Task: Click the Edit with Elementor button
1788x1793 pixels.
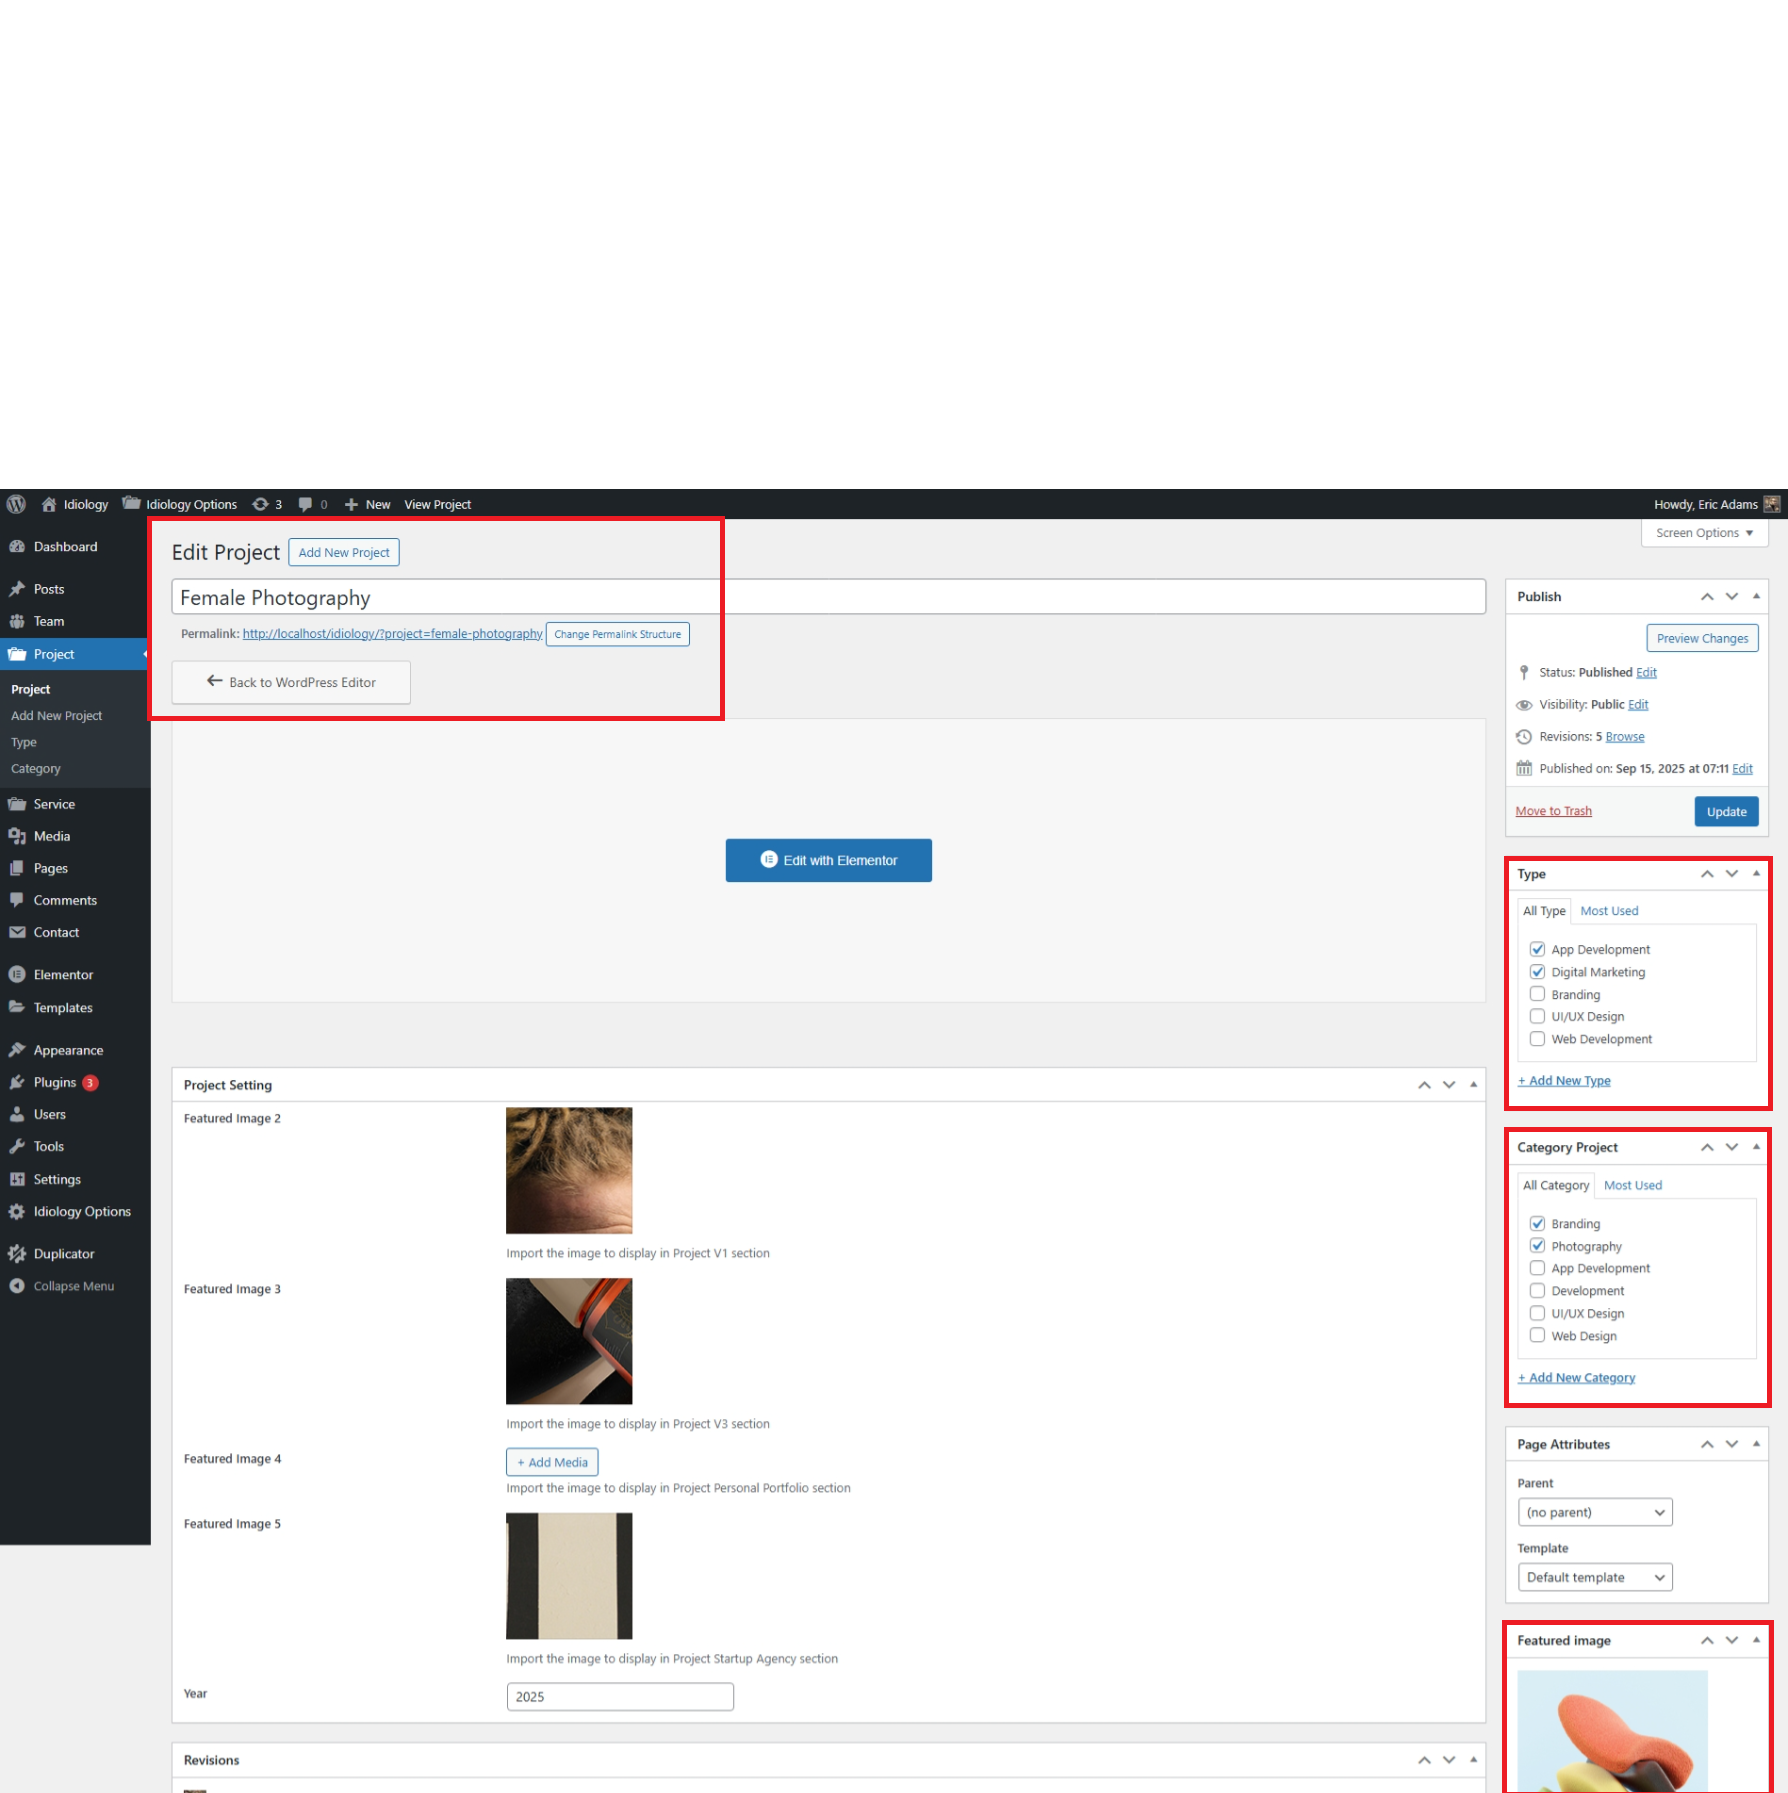Action: click(x=828, y=860)
